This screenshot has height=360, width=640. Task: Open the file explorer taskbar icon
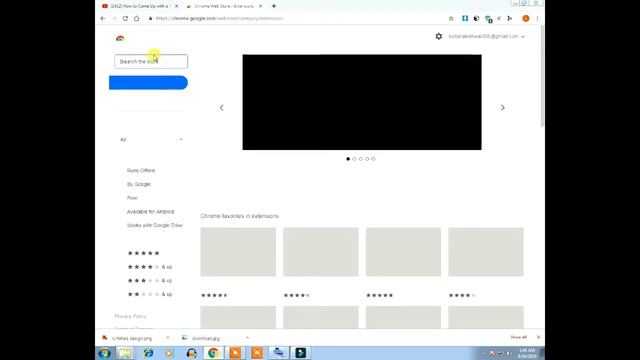point(125,353)
